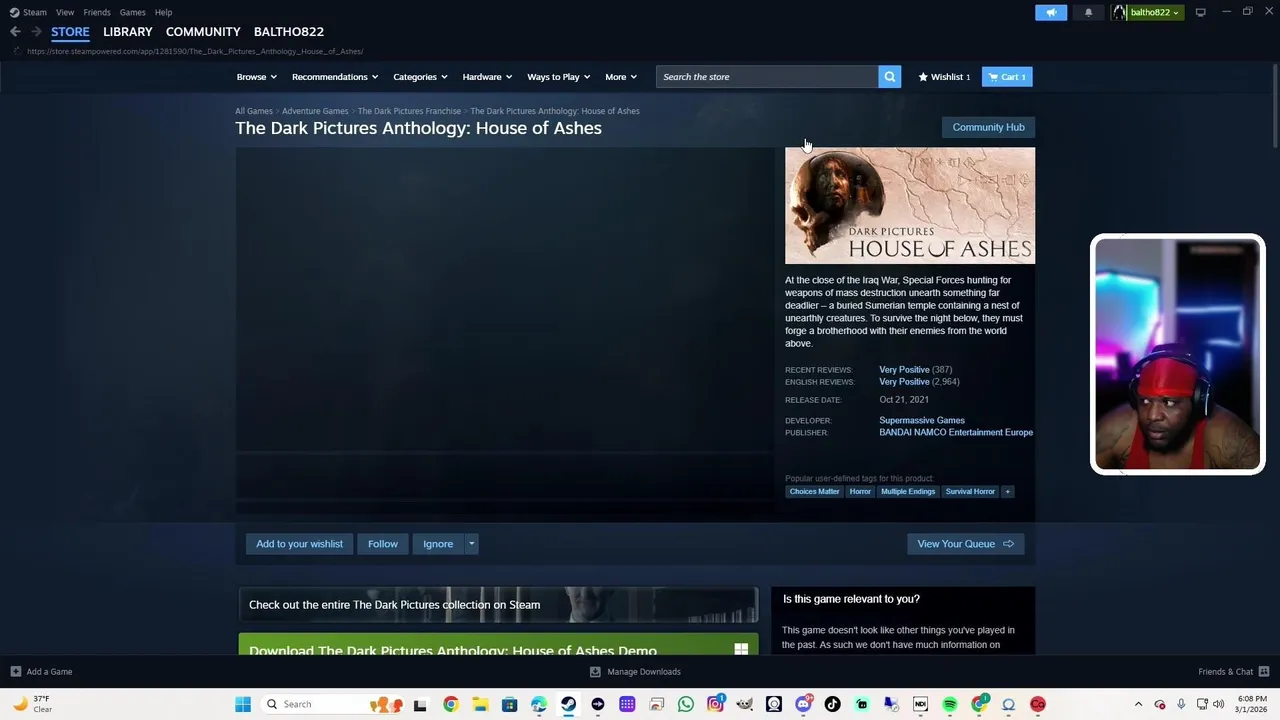This screenshot has width=1280, height=720.
Task: Open the LIBRARY tab
Action: [128, 32]
